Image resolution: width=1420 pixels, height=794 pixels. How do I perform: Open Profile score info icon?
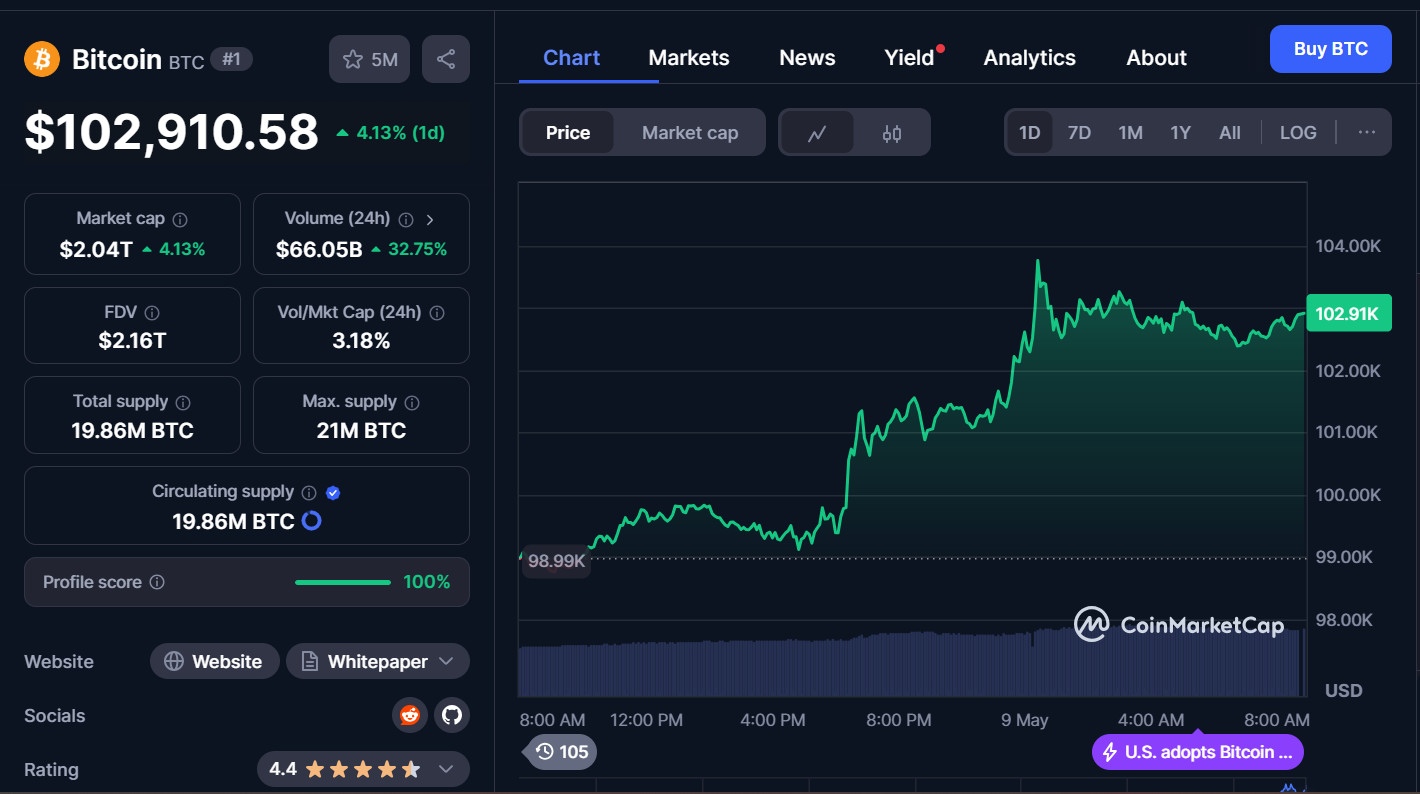point(157,582)
